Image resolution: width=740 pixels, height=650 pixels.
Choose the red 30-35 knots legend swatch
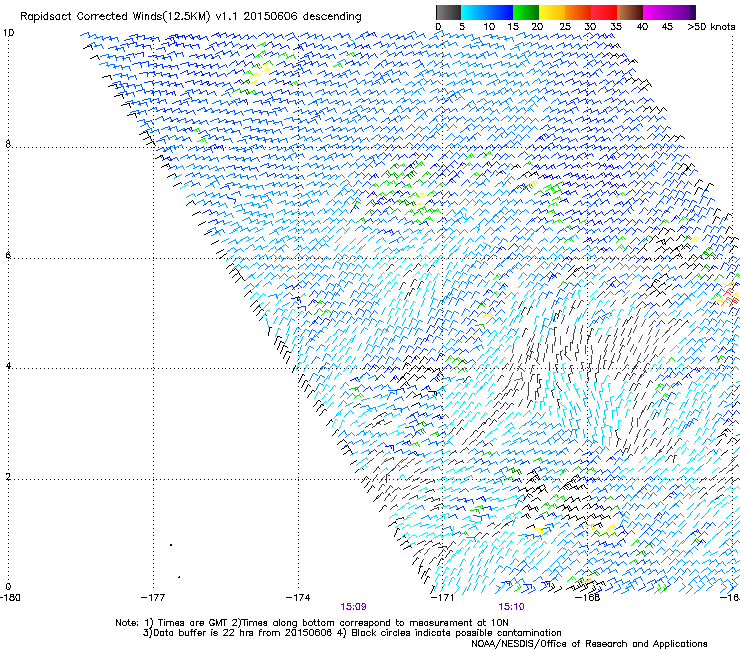[x=604, y=12]
